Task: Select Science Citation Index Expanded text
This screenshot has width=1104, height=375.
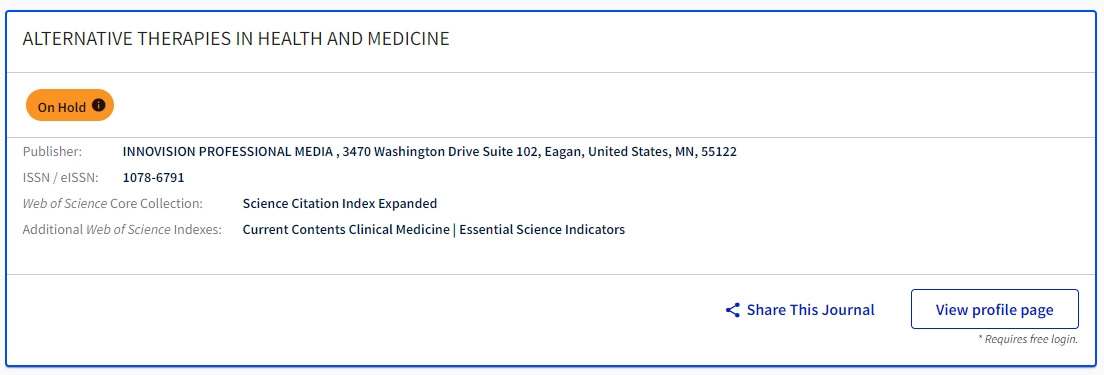Action: click(x=339, y=203)
